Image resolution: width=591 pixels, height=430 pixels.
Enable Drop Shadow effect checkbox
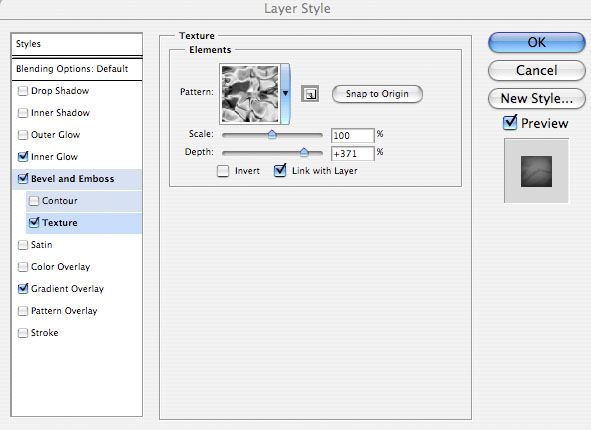pos(23,91)
